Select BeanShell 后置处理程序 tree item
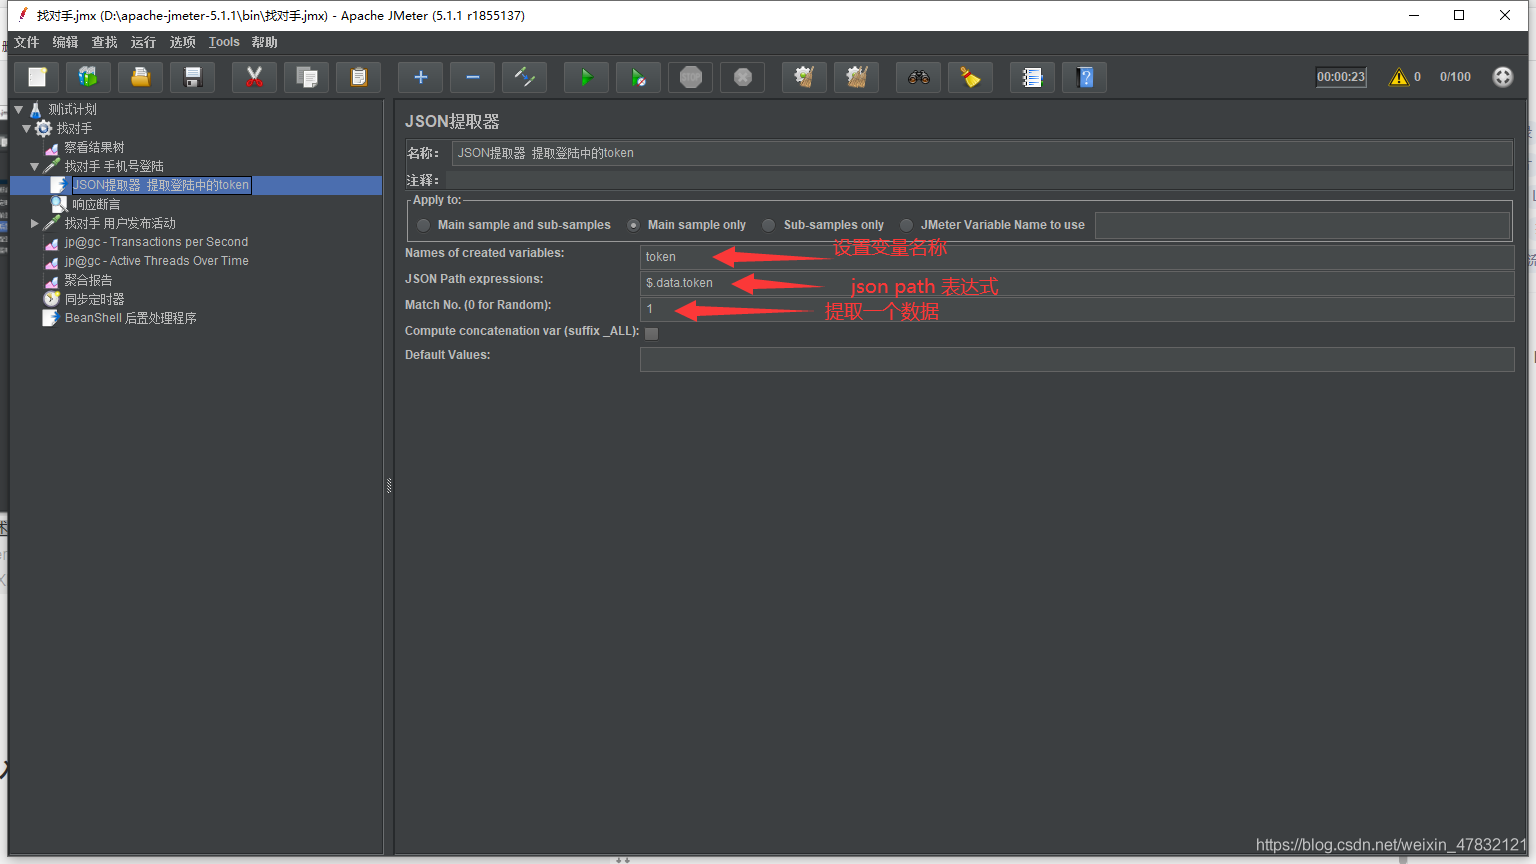Viewport: 1536px width, 864px height. [x=131, y=318]
